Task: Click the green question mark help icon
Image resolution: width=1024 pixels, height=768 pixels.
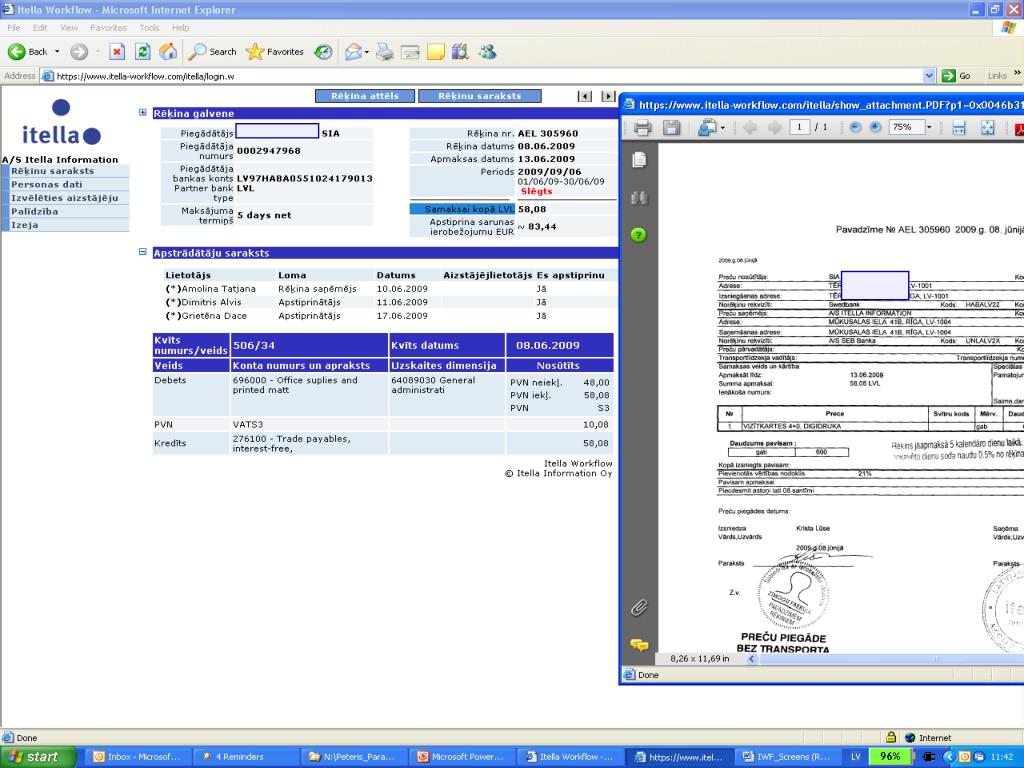Action: point(639,235)
